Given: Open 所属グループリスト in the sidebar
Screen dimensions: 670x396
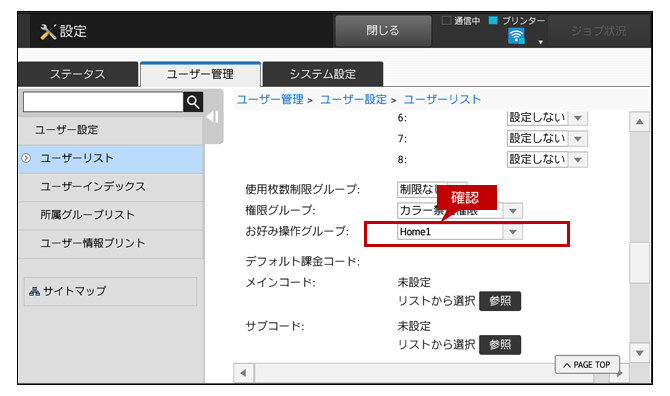Looking at the screenshot, I should pyautogui.click(x=110, y=215).
